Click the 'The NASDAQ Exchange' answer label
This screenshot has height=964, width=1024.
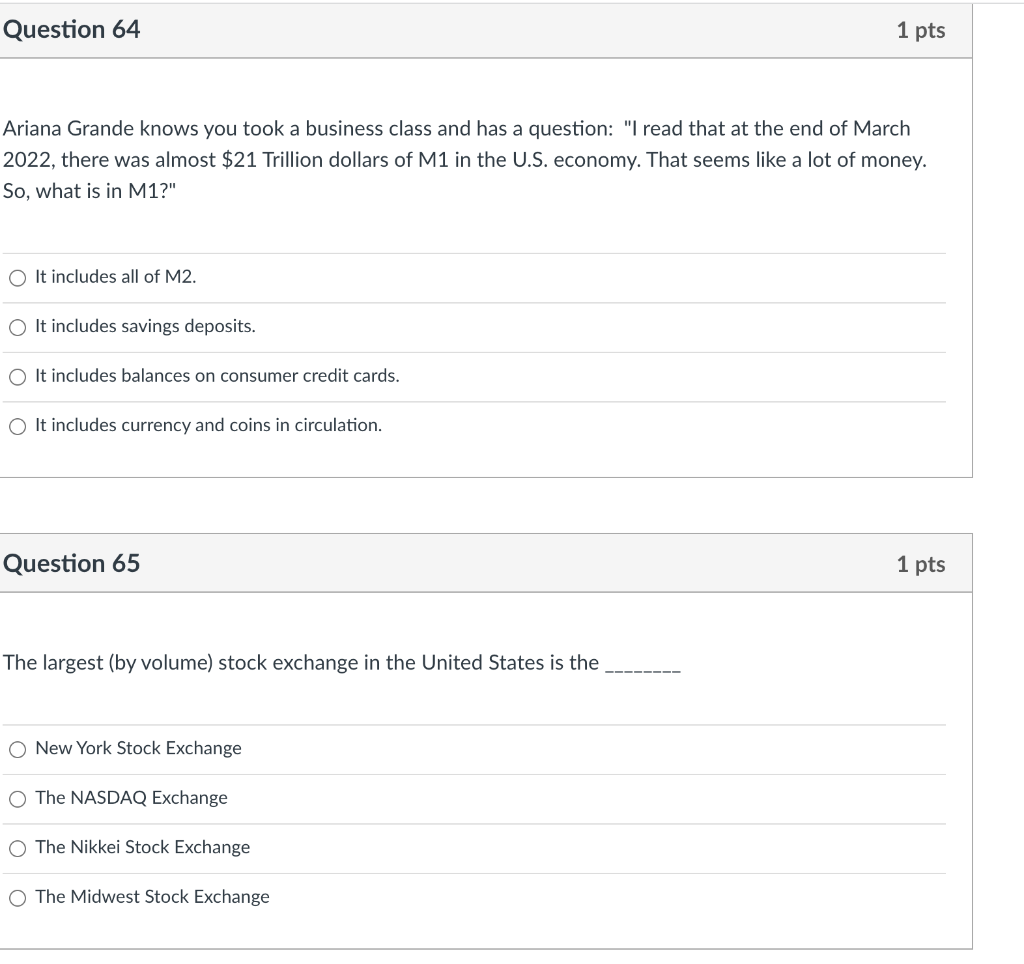131,798
